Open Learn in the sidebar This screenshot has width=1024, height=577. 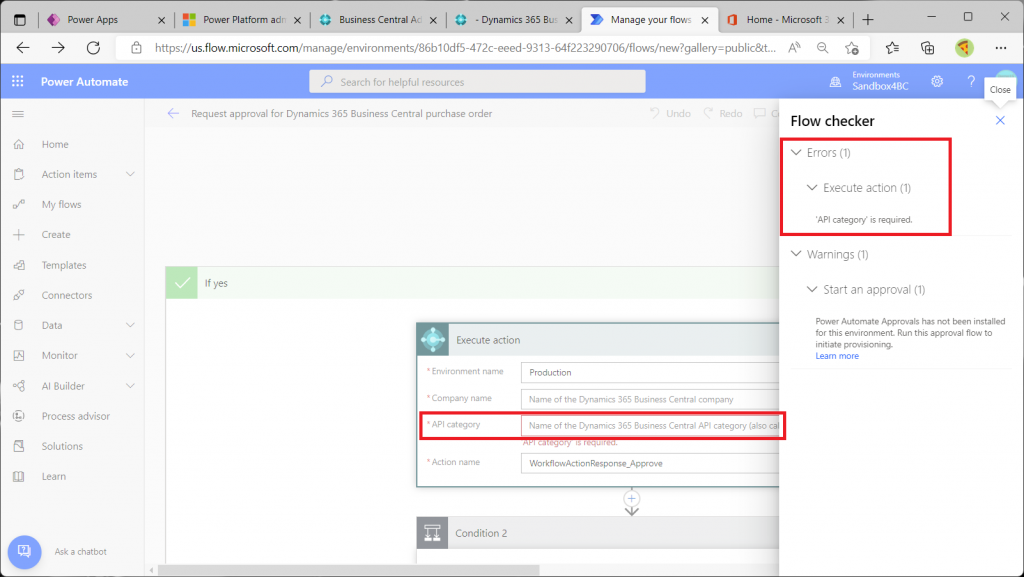pyautogui.click(x=54, y=476)
